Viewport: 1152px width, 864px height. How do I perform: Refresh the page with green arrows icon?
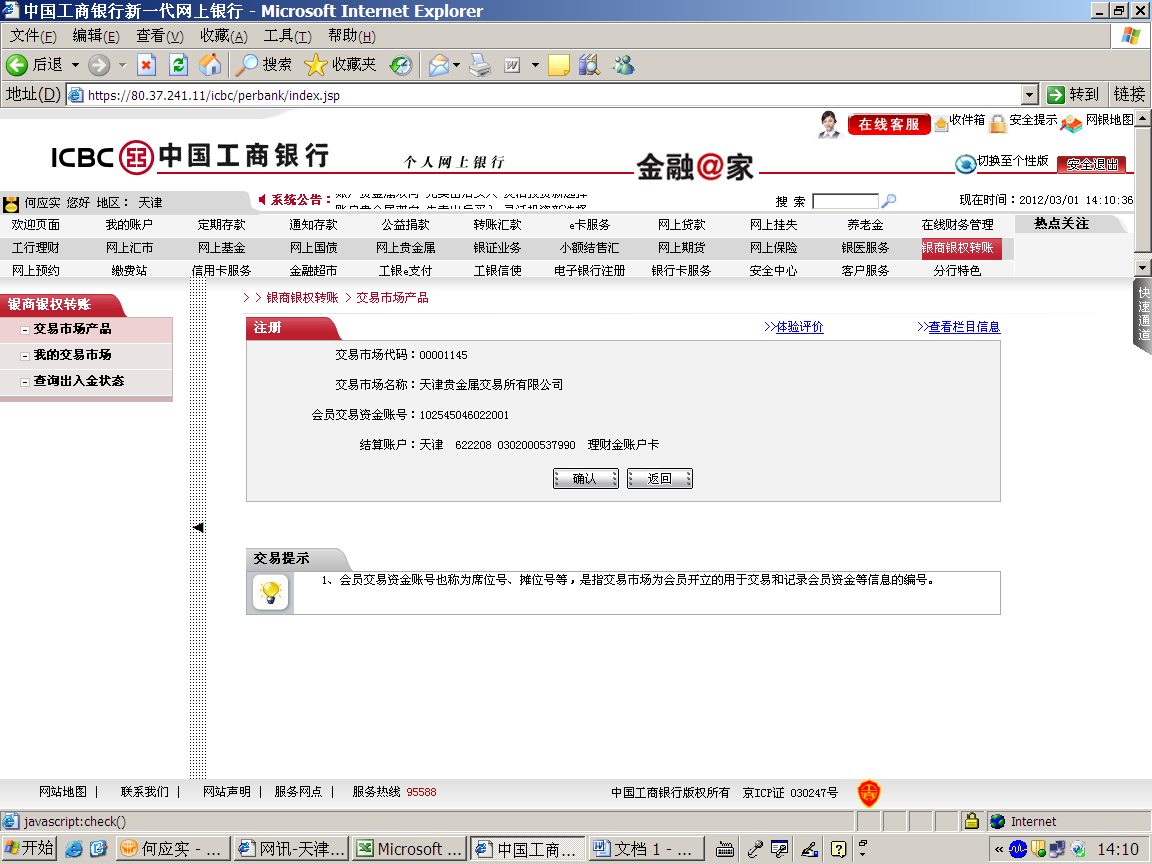pos(179,65)
